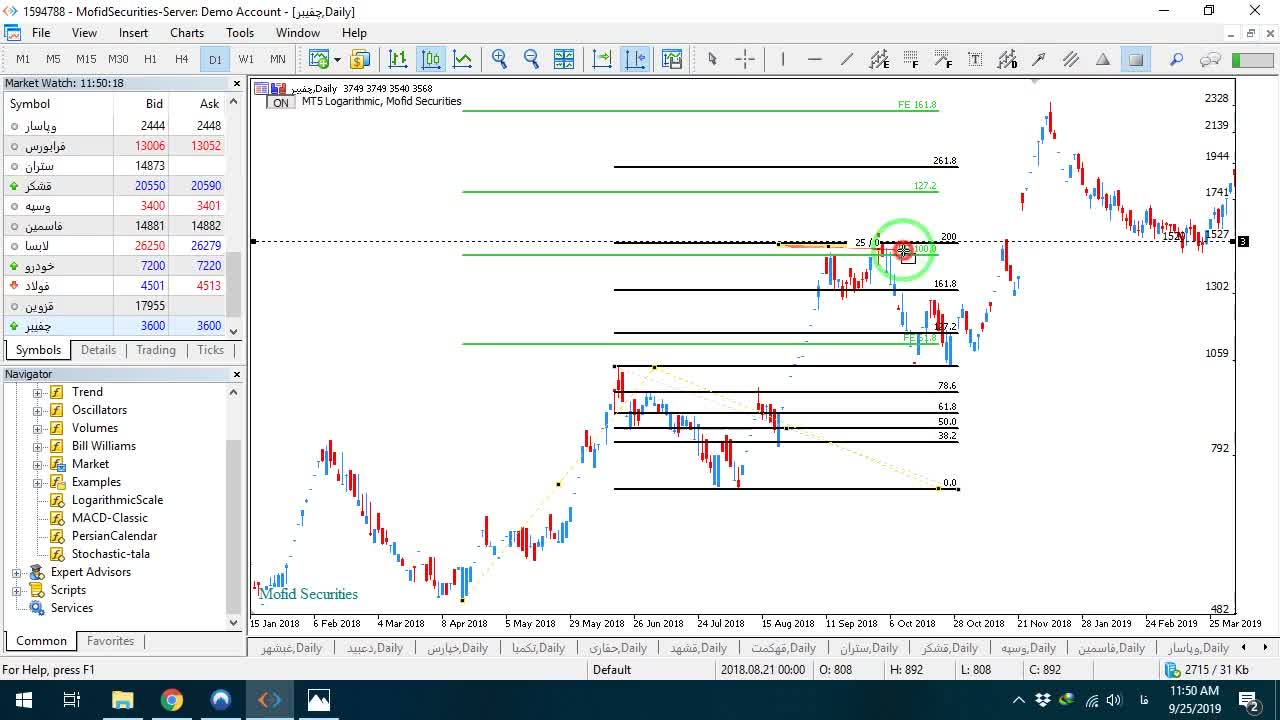Open Chrome from the Windows taskbar

pos(172,700)
